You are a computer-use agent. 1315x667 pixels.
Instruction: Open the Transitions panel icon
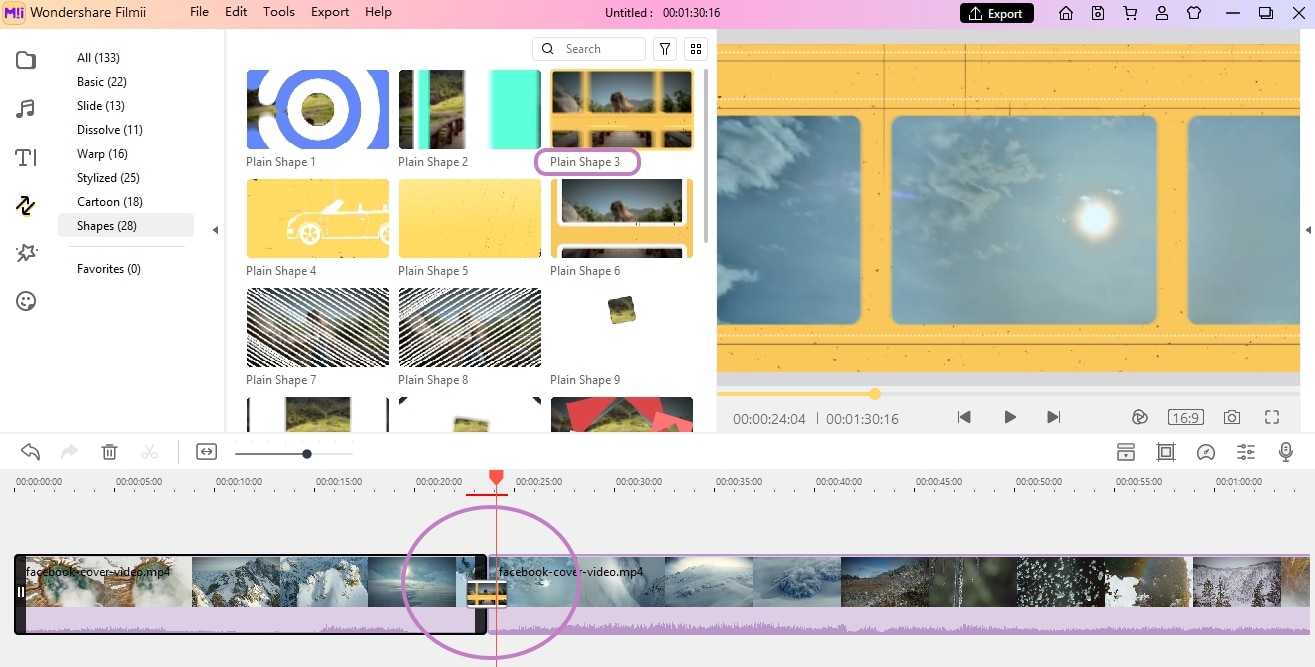click(26, 205)
